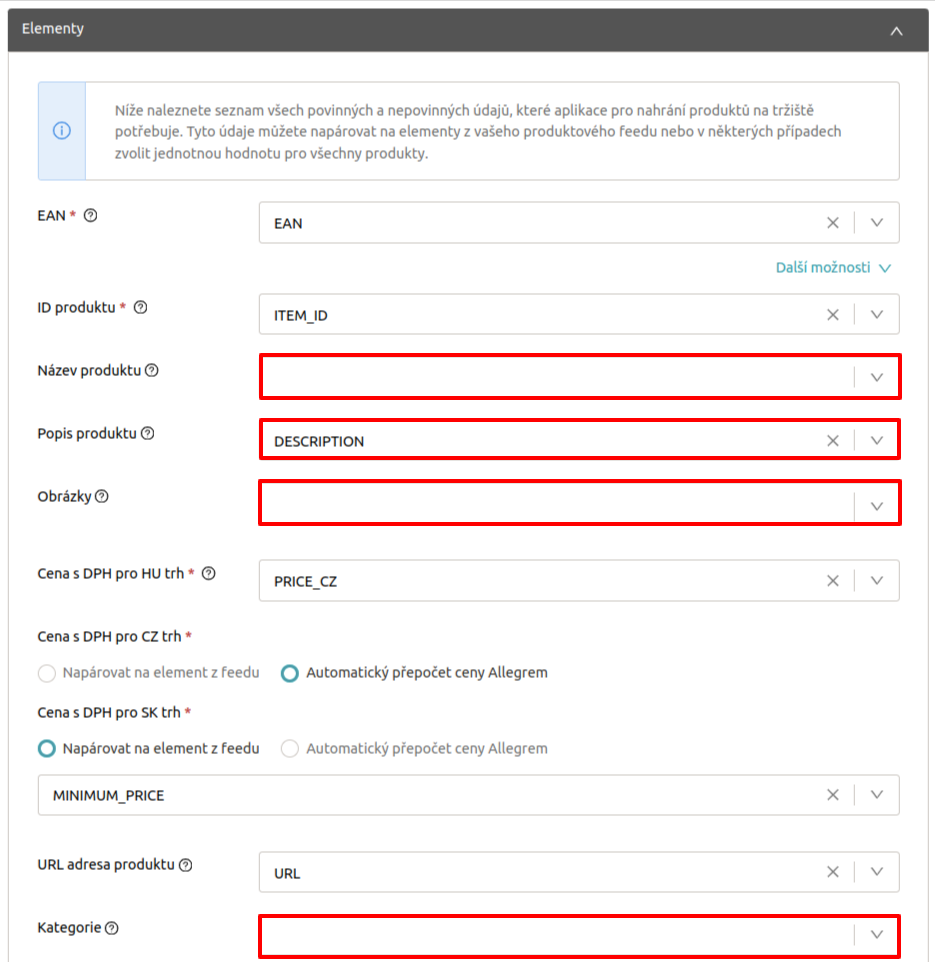
Task: Click the help icon beside ID produktu
Action: pyautogui.click(x=140, y=307)
